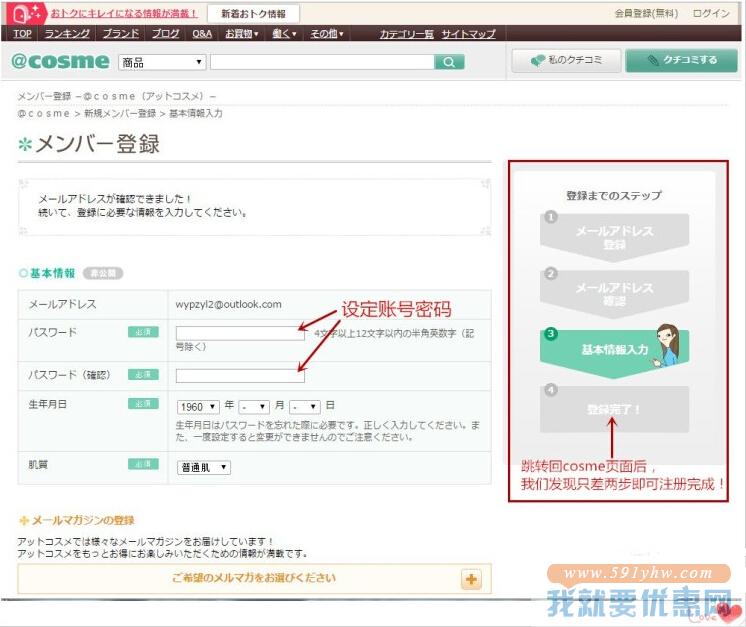Focus the パスワード input field
Viewport: 746px width, 627px height.
[240, 333]
